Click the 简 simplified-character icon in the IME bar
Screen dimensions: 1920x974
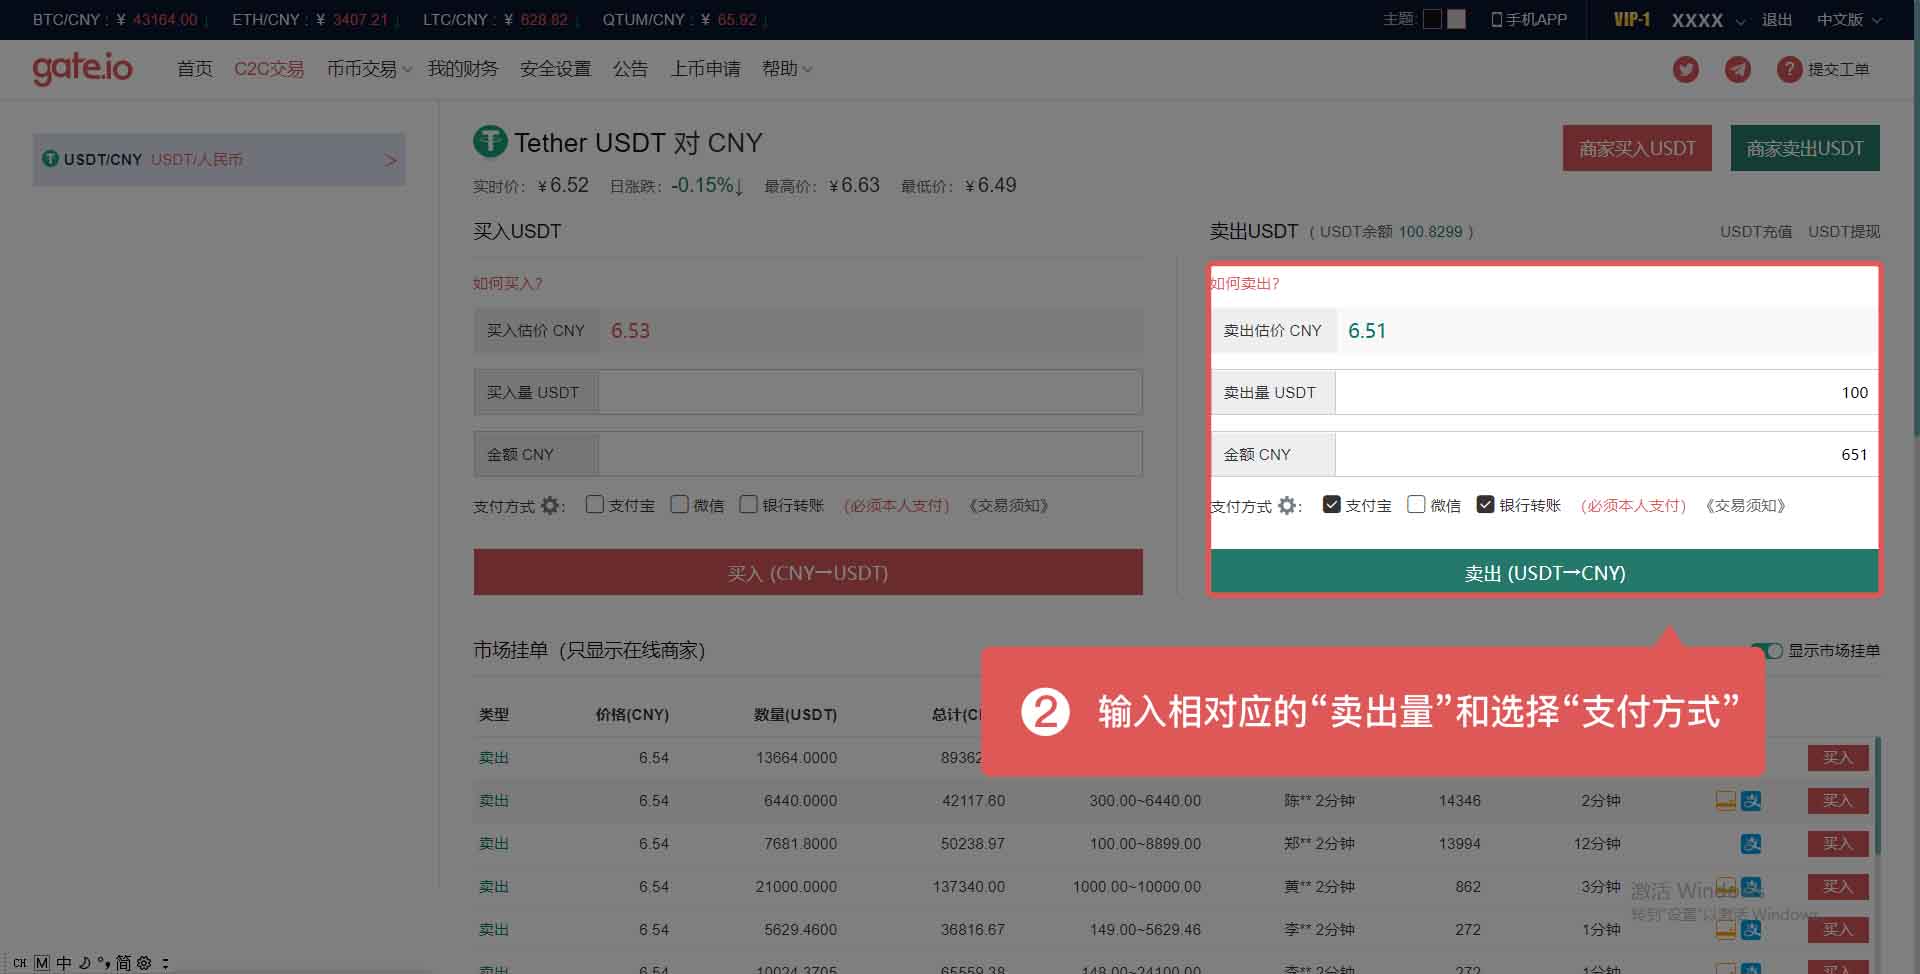[x=123, y=963]
